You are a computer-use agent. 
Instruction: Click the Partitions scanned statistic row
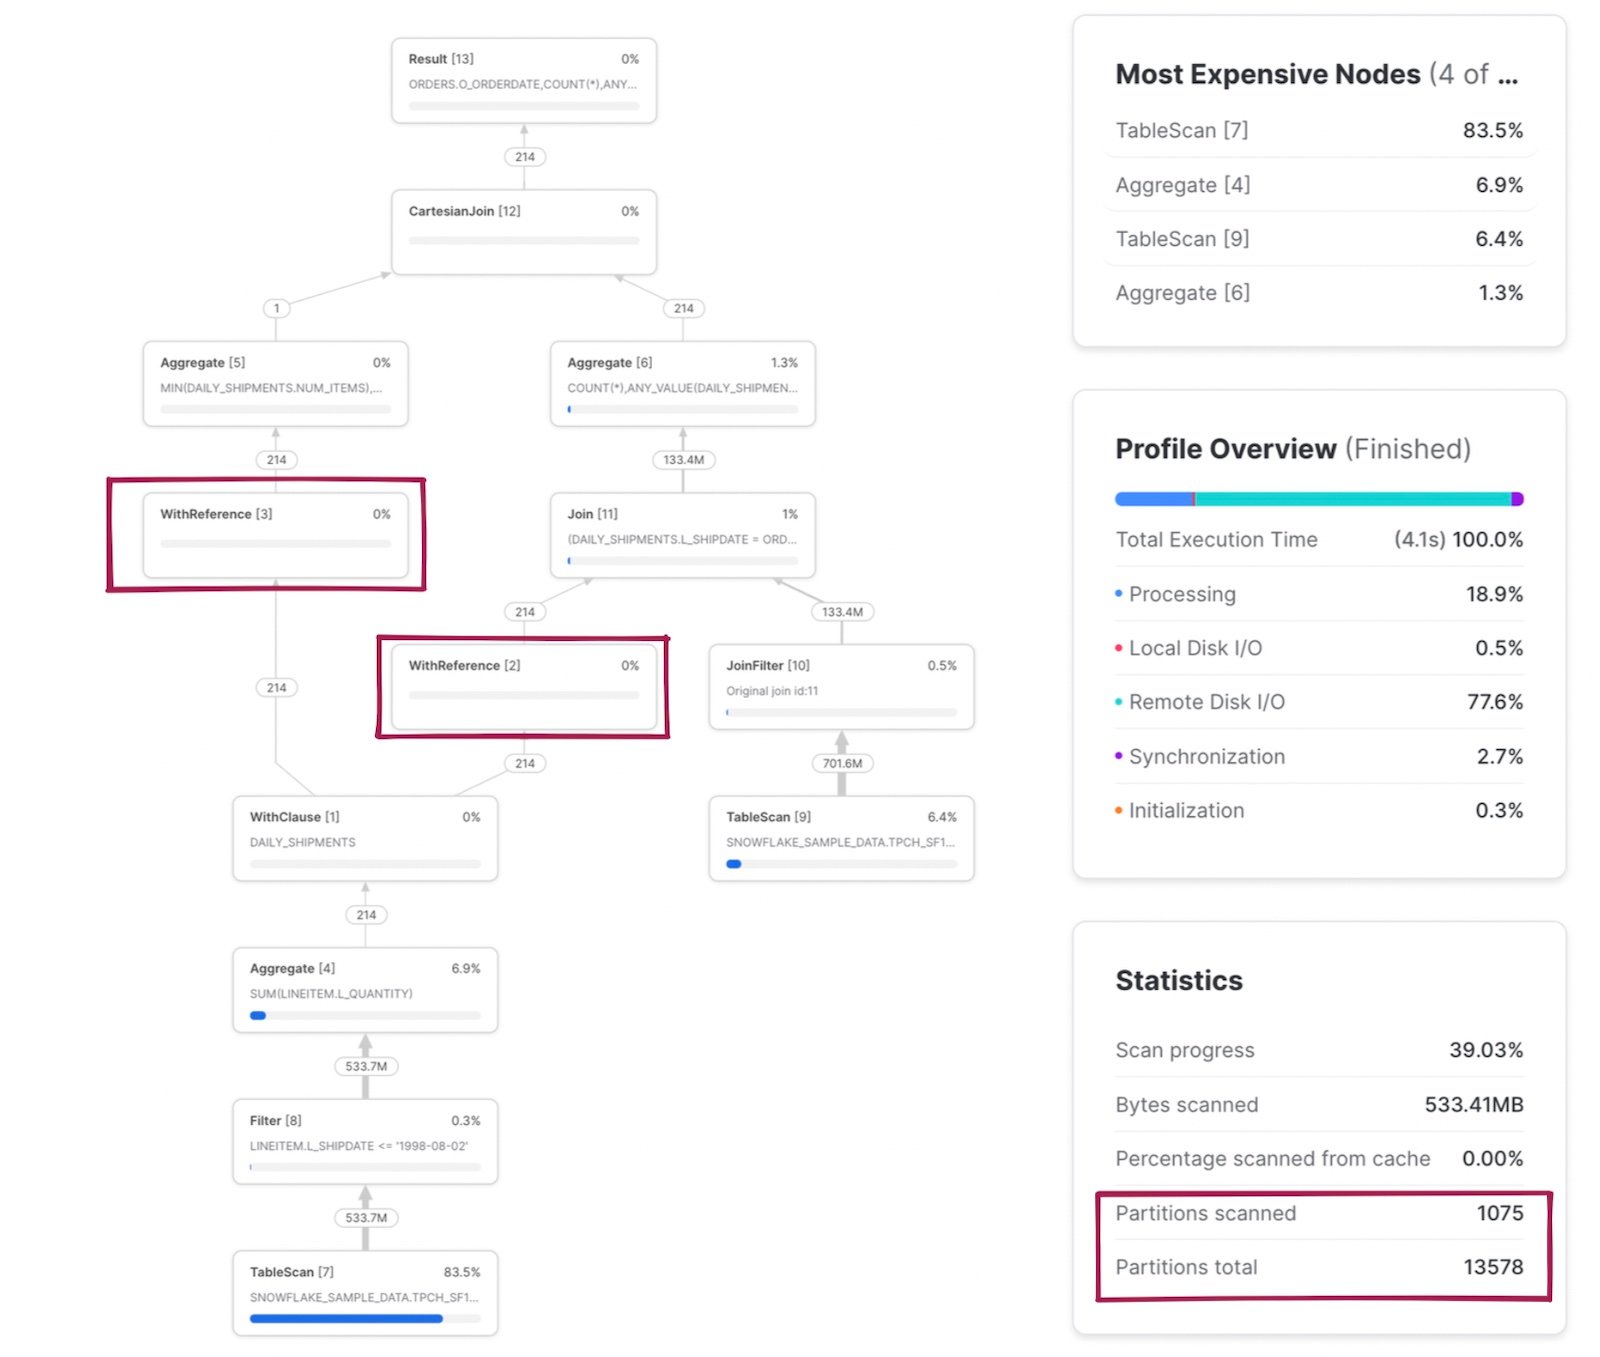coord(1318,1213)
